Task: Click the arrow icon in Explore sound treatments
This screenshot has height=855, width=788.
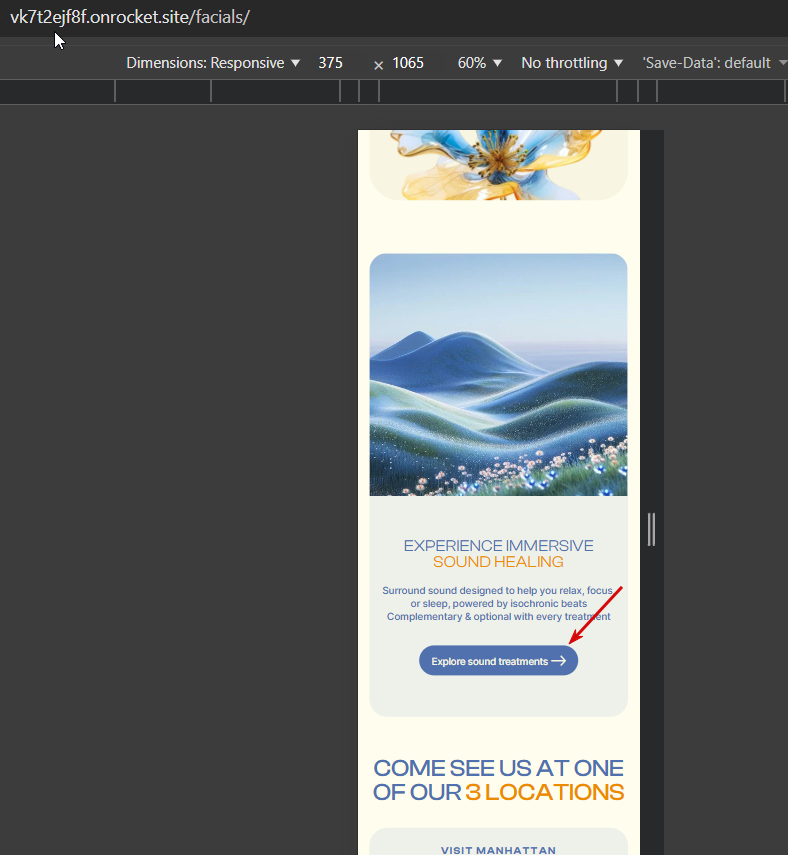Action: 558,661
